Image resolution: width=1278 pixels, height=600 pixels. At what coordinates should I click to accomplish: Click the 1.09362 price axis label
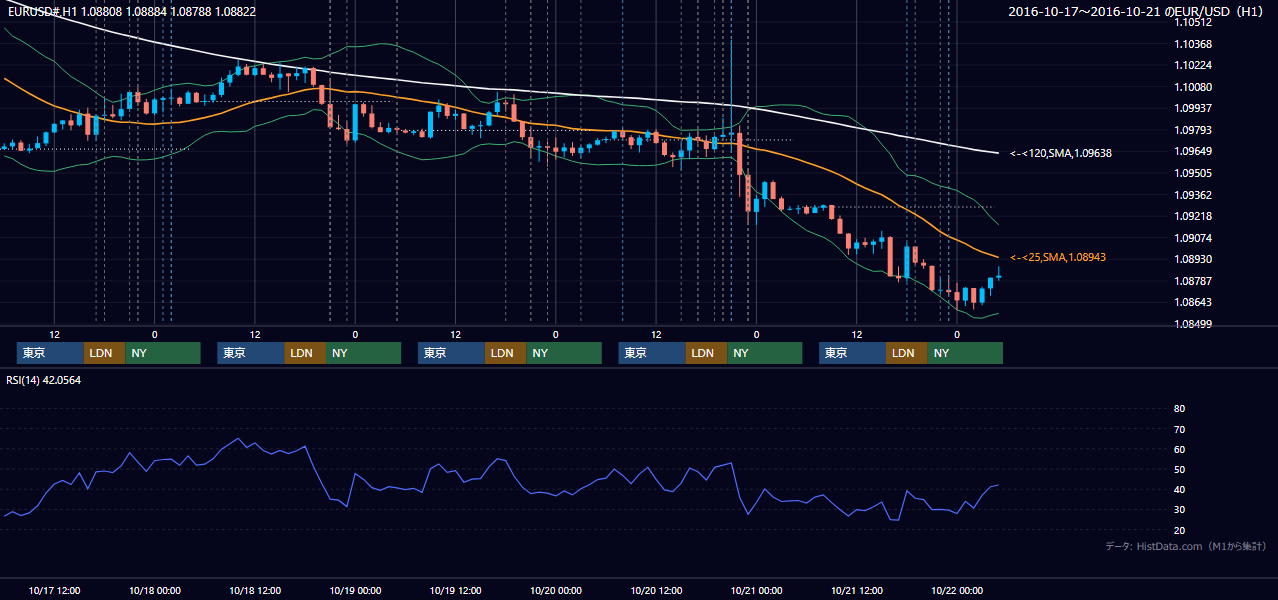tap(1193, 195)
